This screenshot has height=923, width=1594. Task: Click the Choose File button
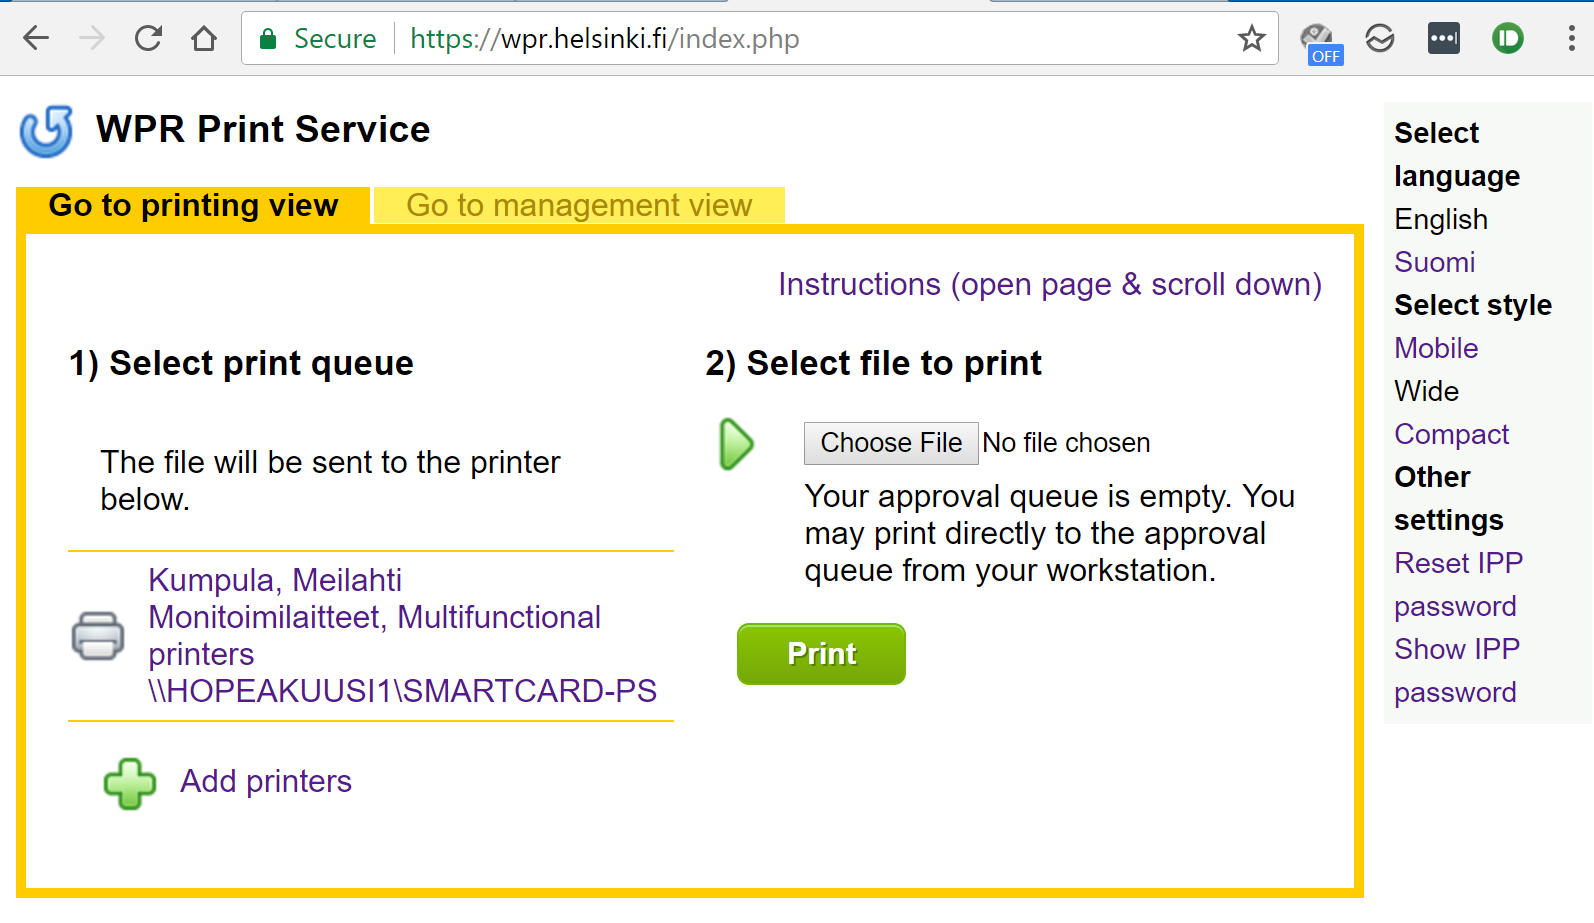(x=890, y=443)
